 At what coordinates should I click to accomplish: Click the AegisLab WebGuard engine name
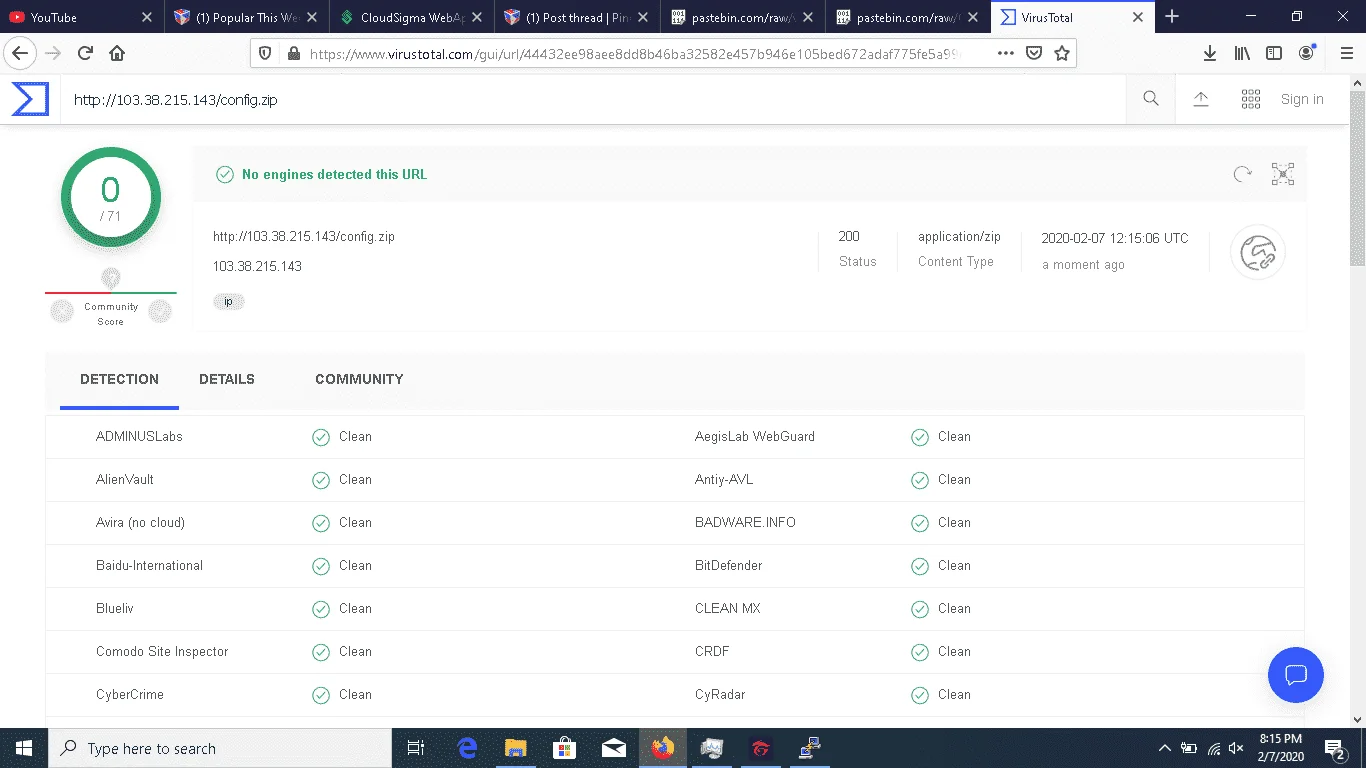point(755,436)
